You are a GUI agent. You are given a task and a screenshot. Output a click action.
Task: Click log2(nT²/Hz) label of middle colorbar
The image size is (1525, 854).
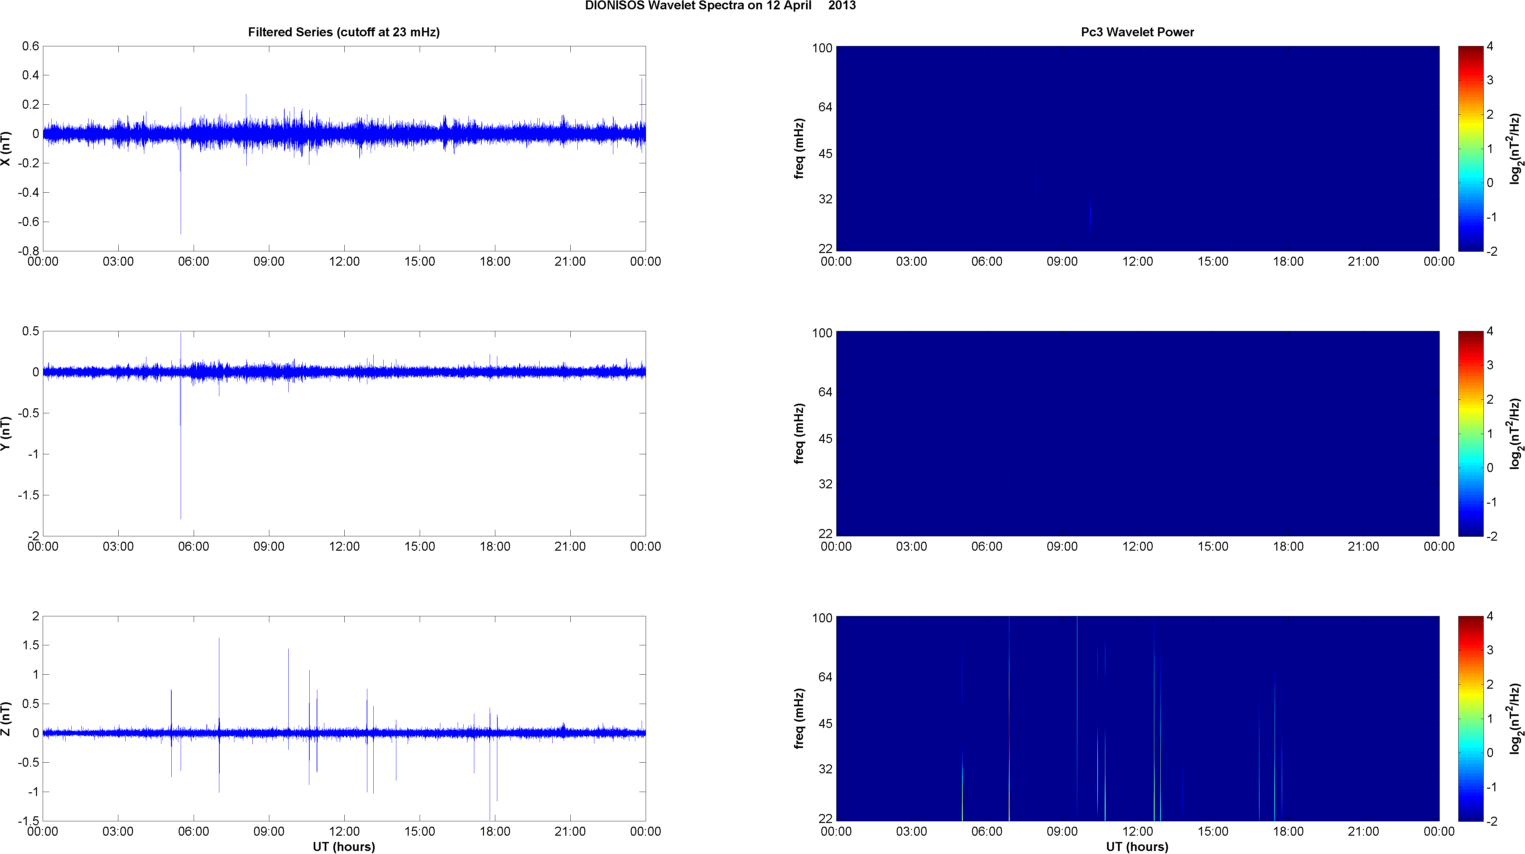[1515, 433]
